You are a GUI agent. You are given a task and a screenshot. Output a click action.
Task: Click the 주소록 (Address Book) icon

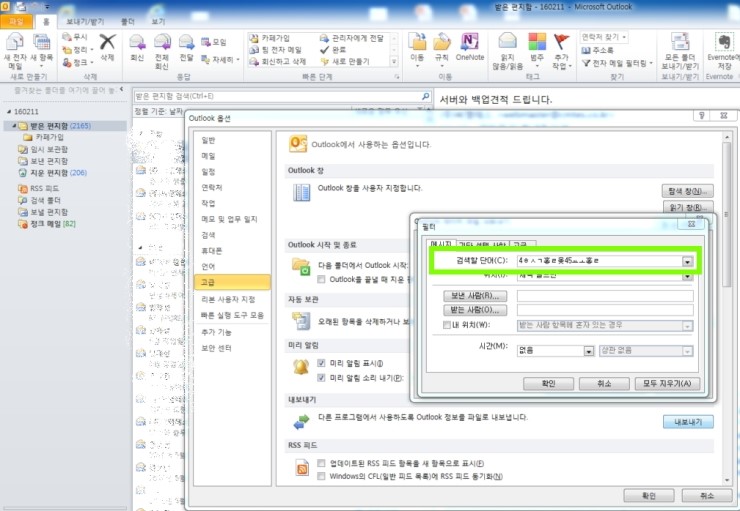(x=586, y=50)
